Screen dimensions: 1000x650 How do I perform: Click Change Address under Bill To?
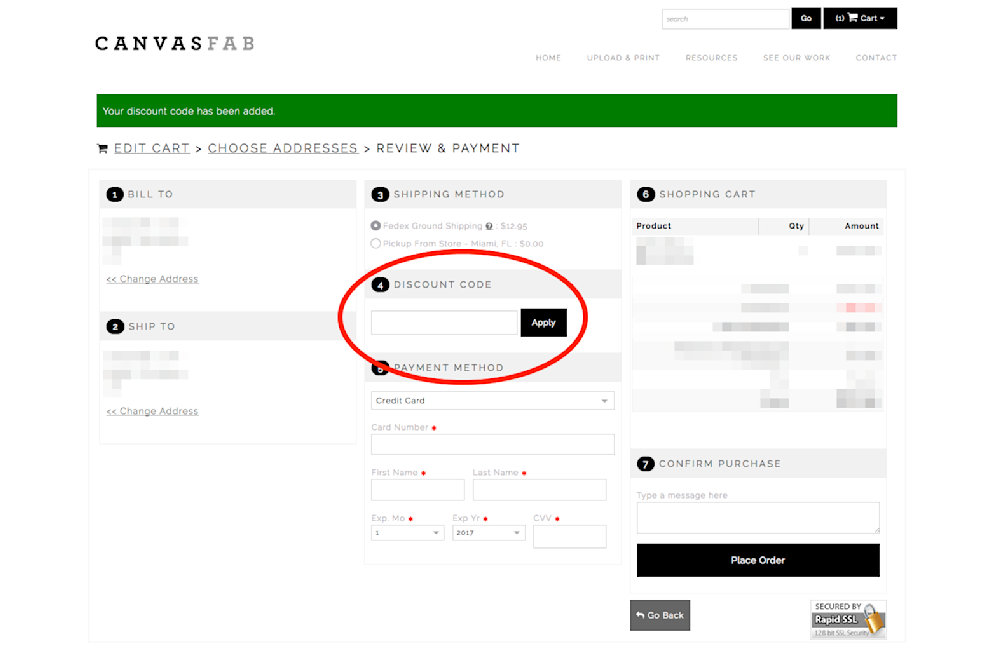152,279
